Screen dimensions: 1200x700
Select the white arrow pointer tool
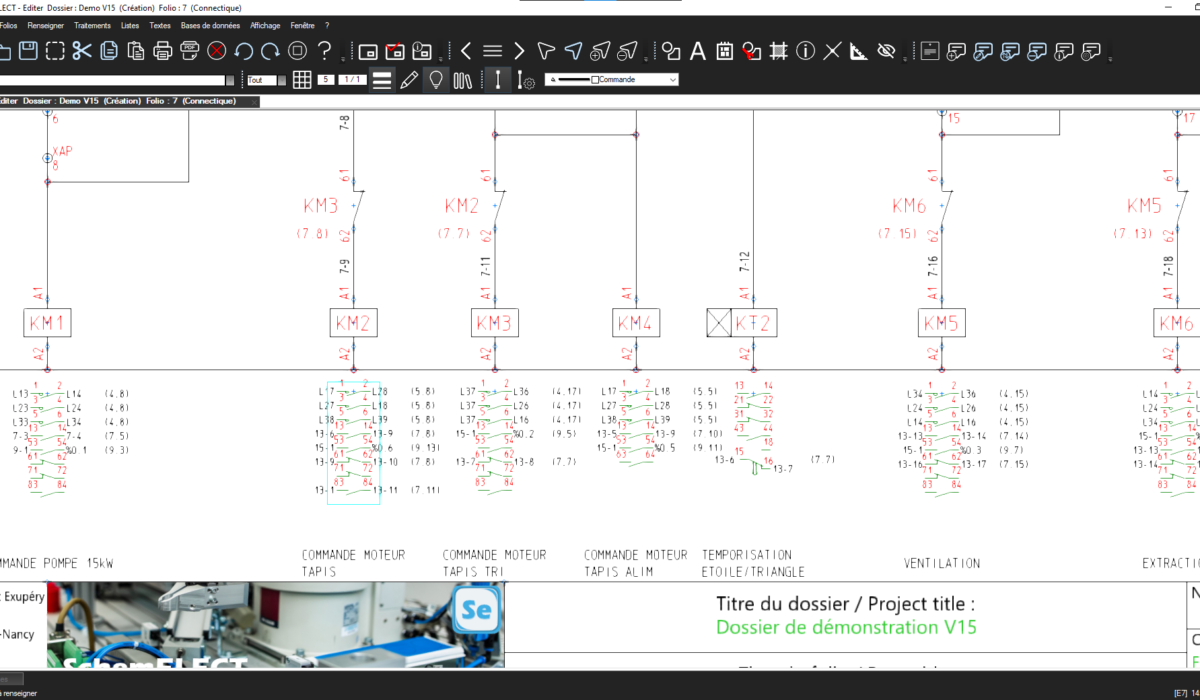click(546, 50)
